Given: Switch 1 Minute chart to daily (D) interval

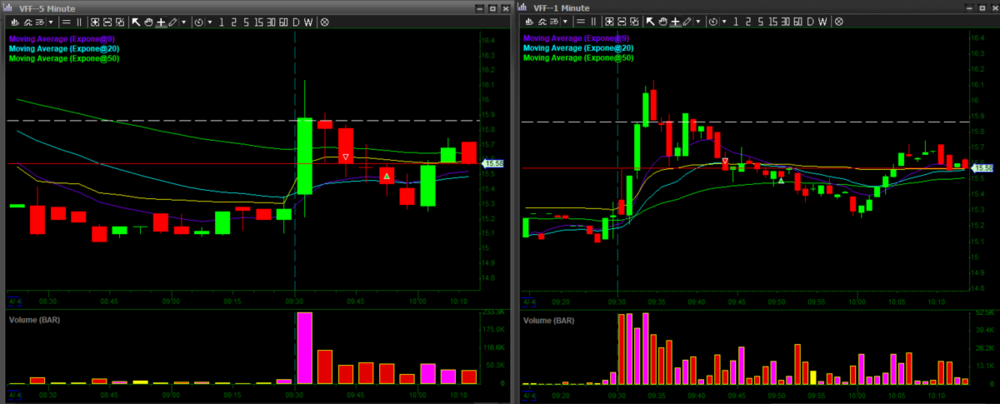Looking at the screenshot, I should click(810, 22).
